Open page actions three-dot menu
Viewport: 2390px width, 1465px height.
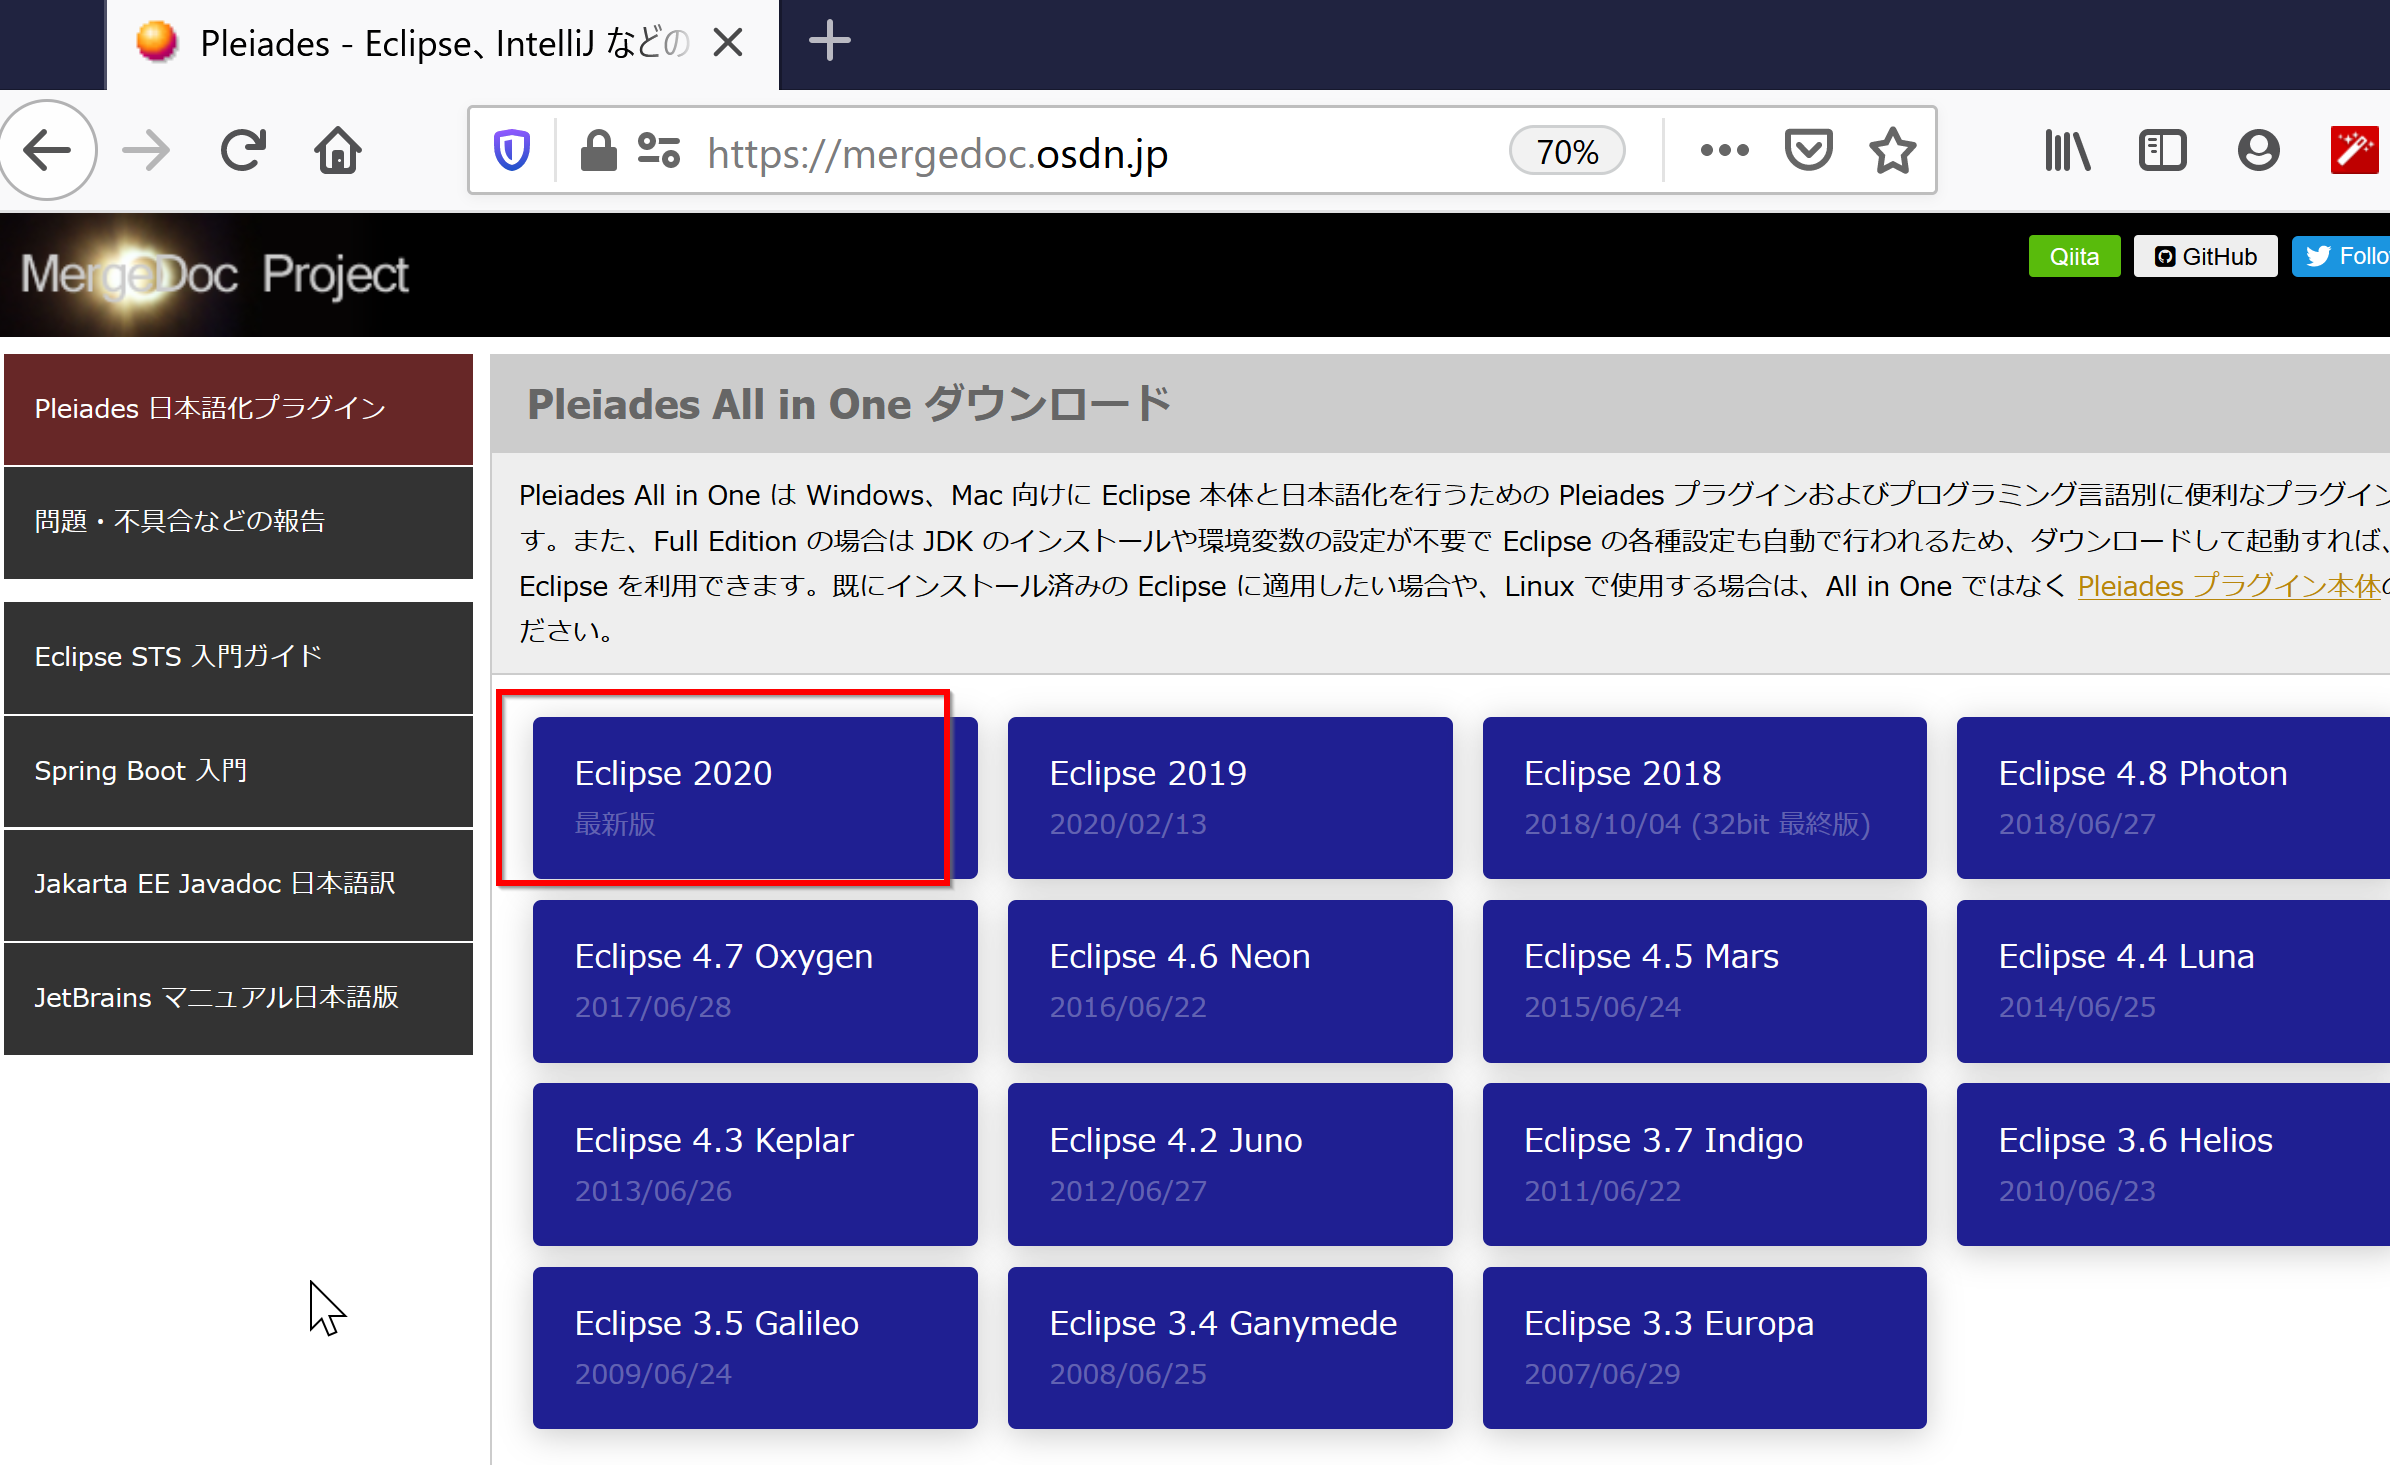[1724, 151]
